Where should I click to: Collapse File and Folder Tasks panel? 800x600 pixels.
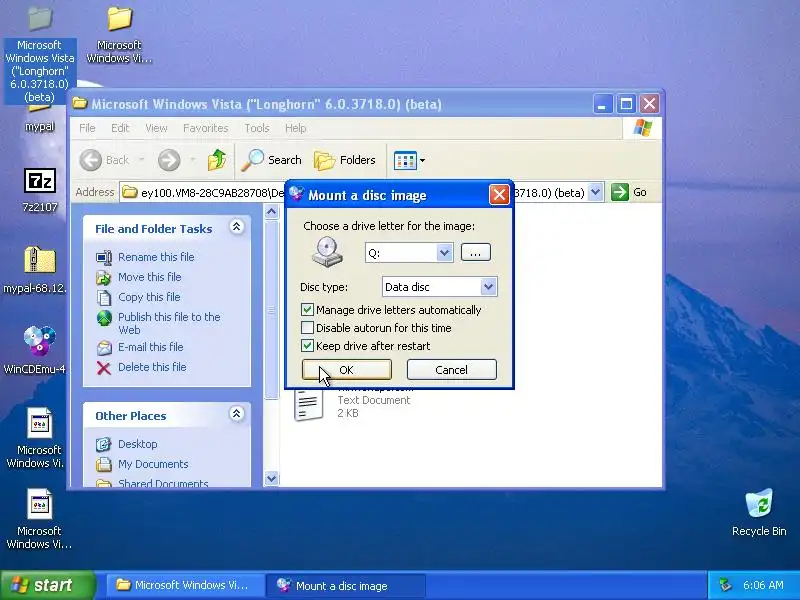(x=236, y=227)
